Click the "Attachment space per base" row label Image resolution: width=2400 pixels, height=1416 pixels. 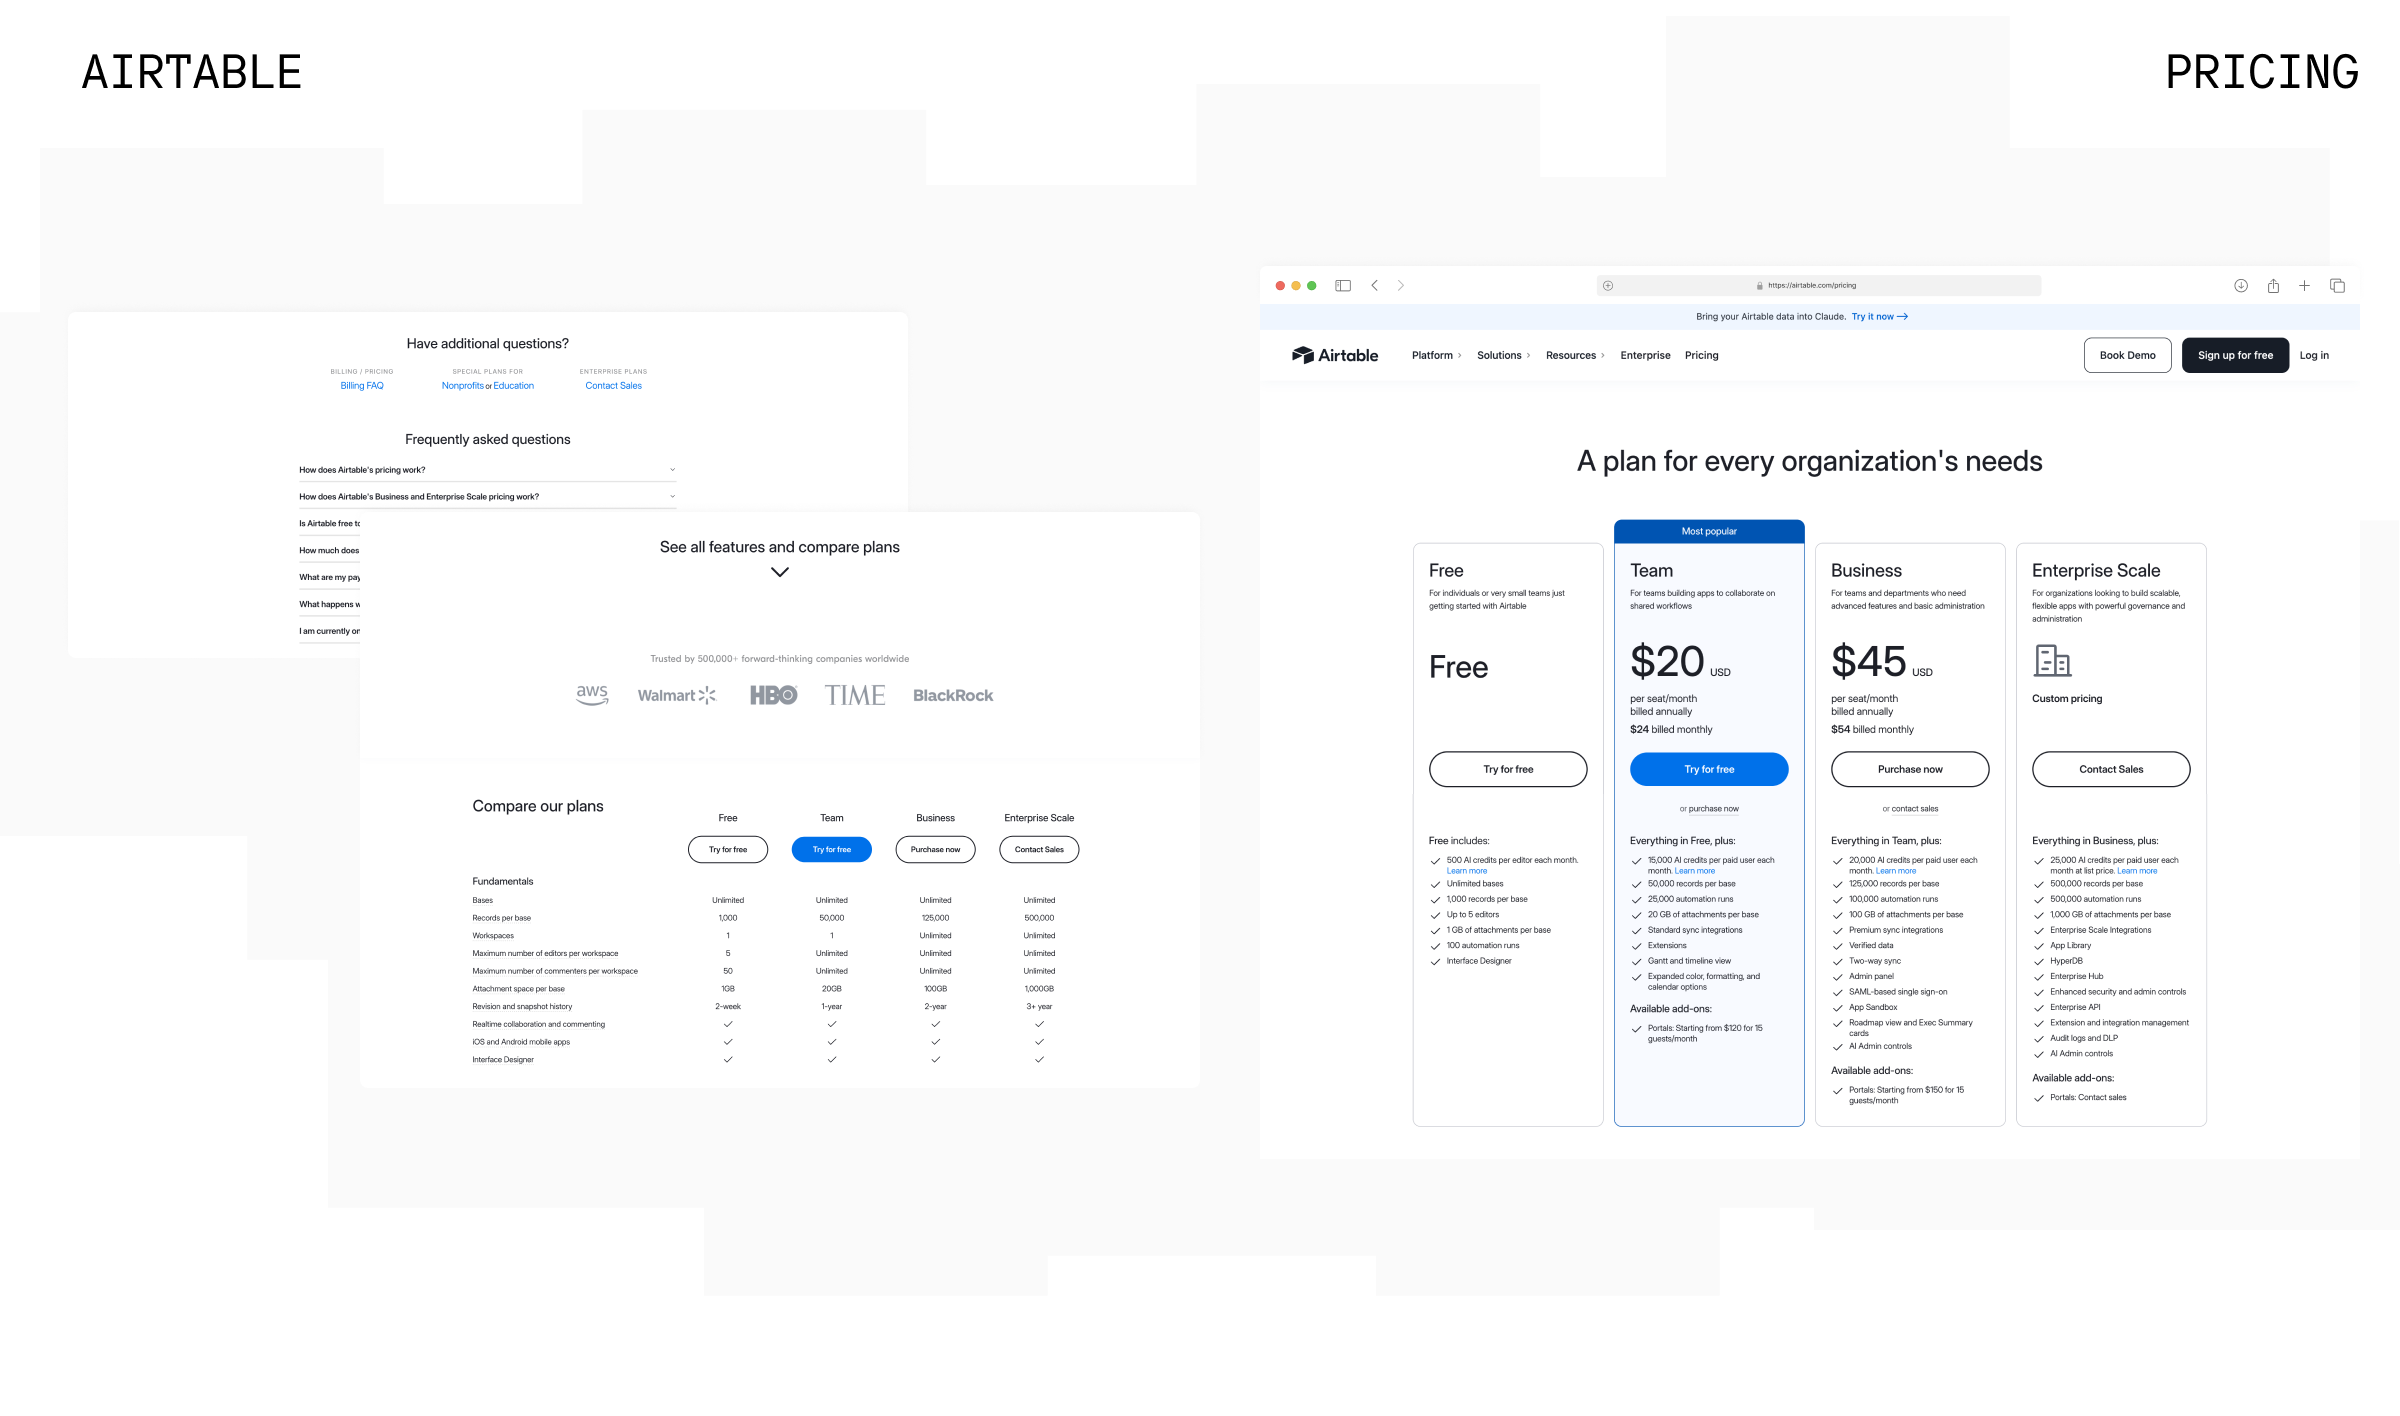[518, 989]
